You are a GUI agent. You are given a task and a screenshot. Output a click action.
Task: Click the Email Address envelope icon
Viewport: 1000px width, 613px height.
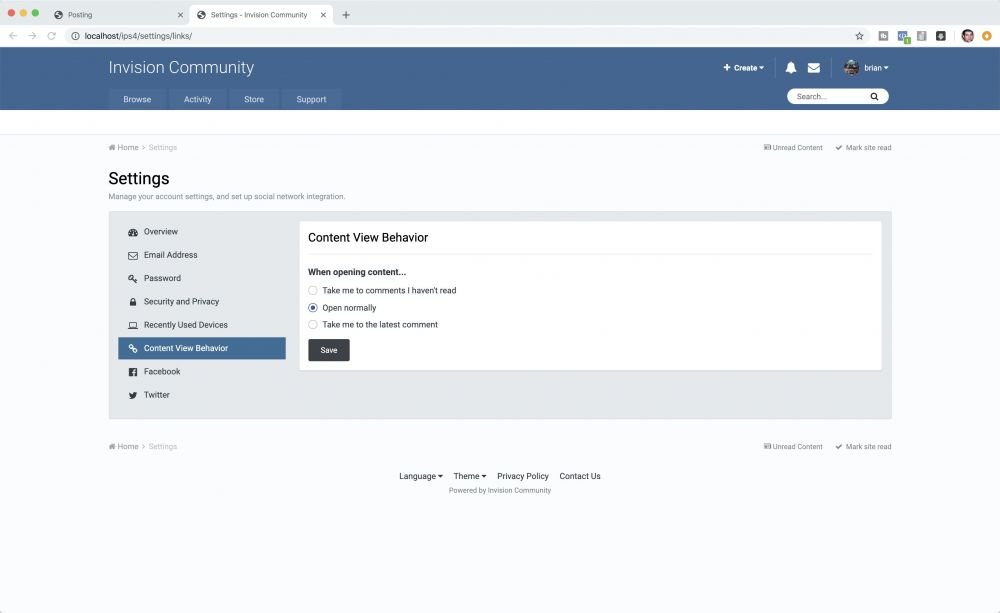pyautogui.click(x=133, y=255)
